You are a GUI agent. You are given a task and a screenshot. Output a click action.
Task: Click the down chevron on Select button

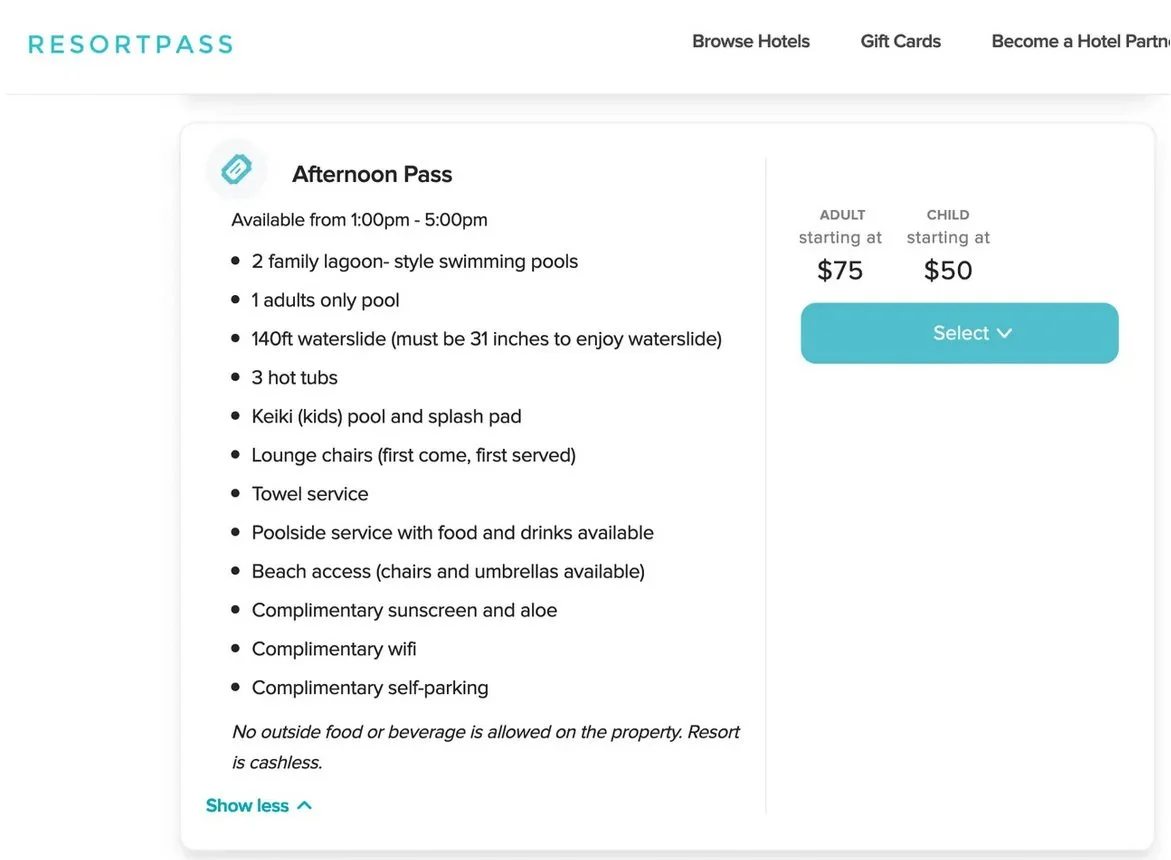click(1005, 333)
